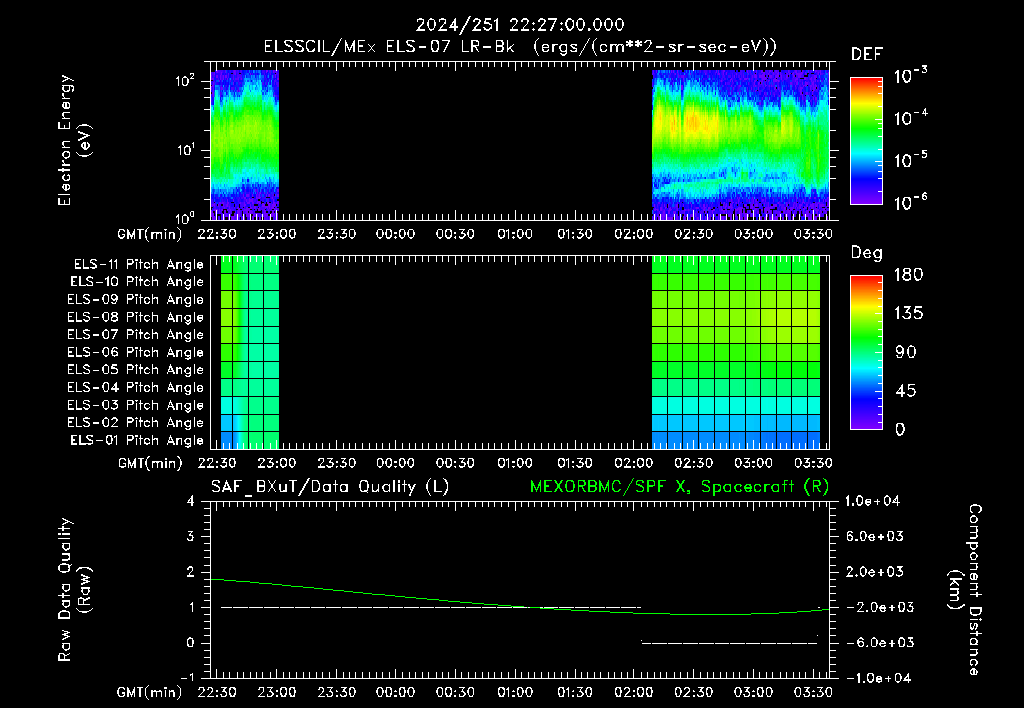Select the ELS-06 Pitch Angle row label
Image resolution: width=1024 pixels, height=708 pixels.
pyautogui.click(x=135, y=352)
